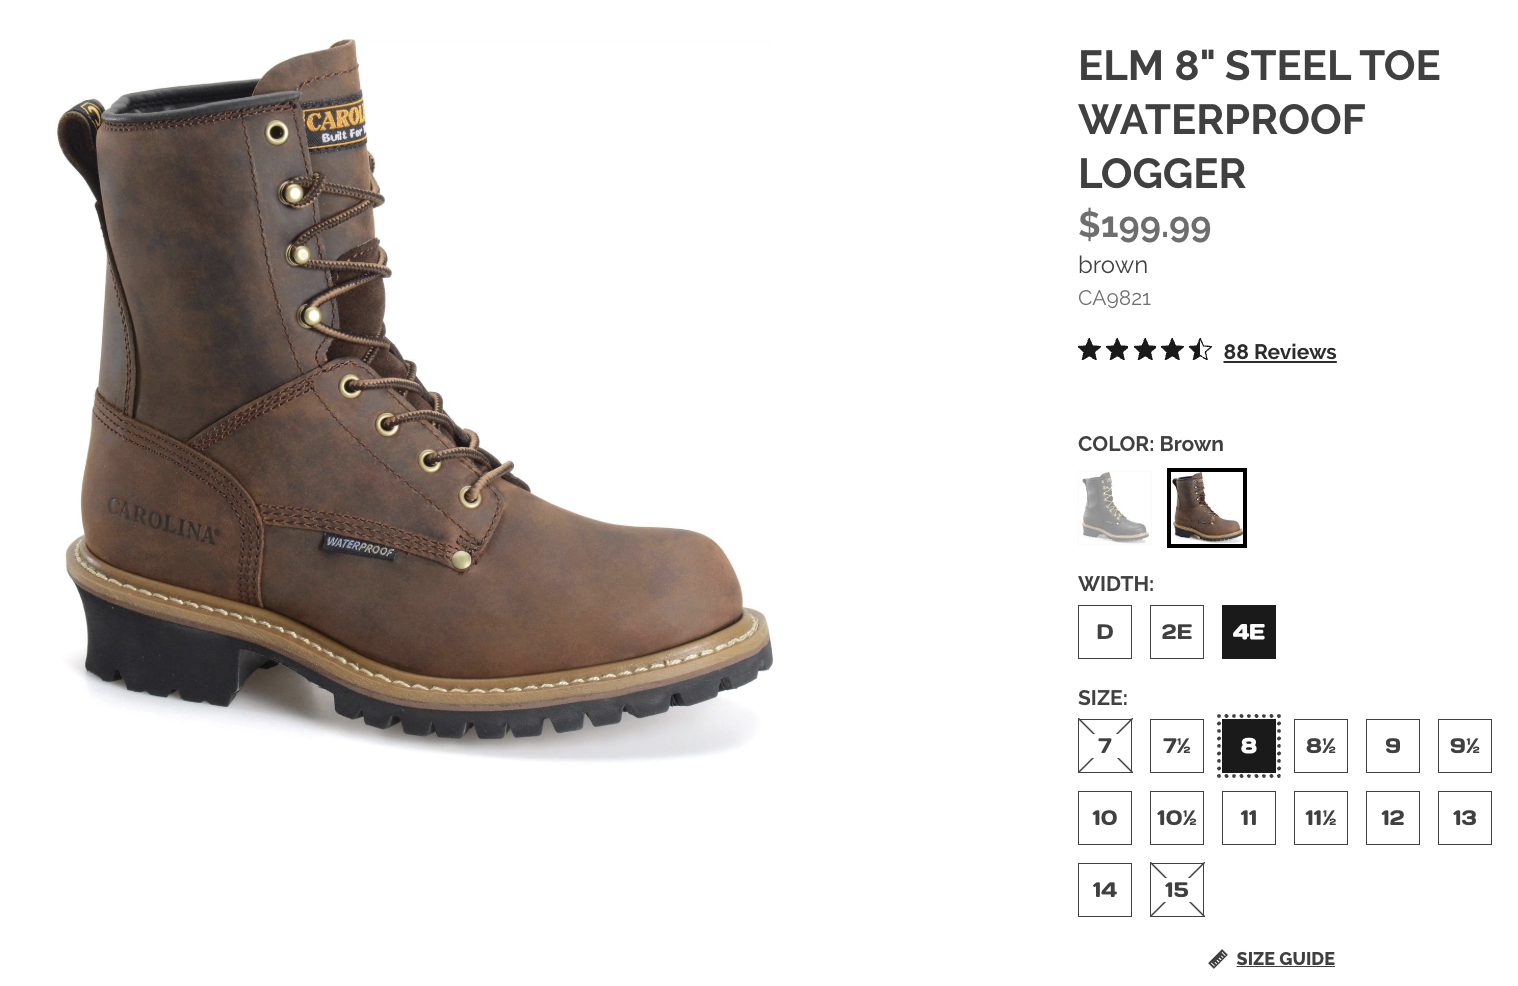1518x986 pixels.
Task: Click the star rating icons
Action: click(1145, 350)
